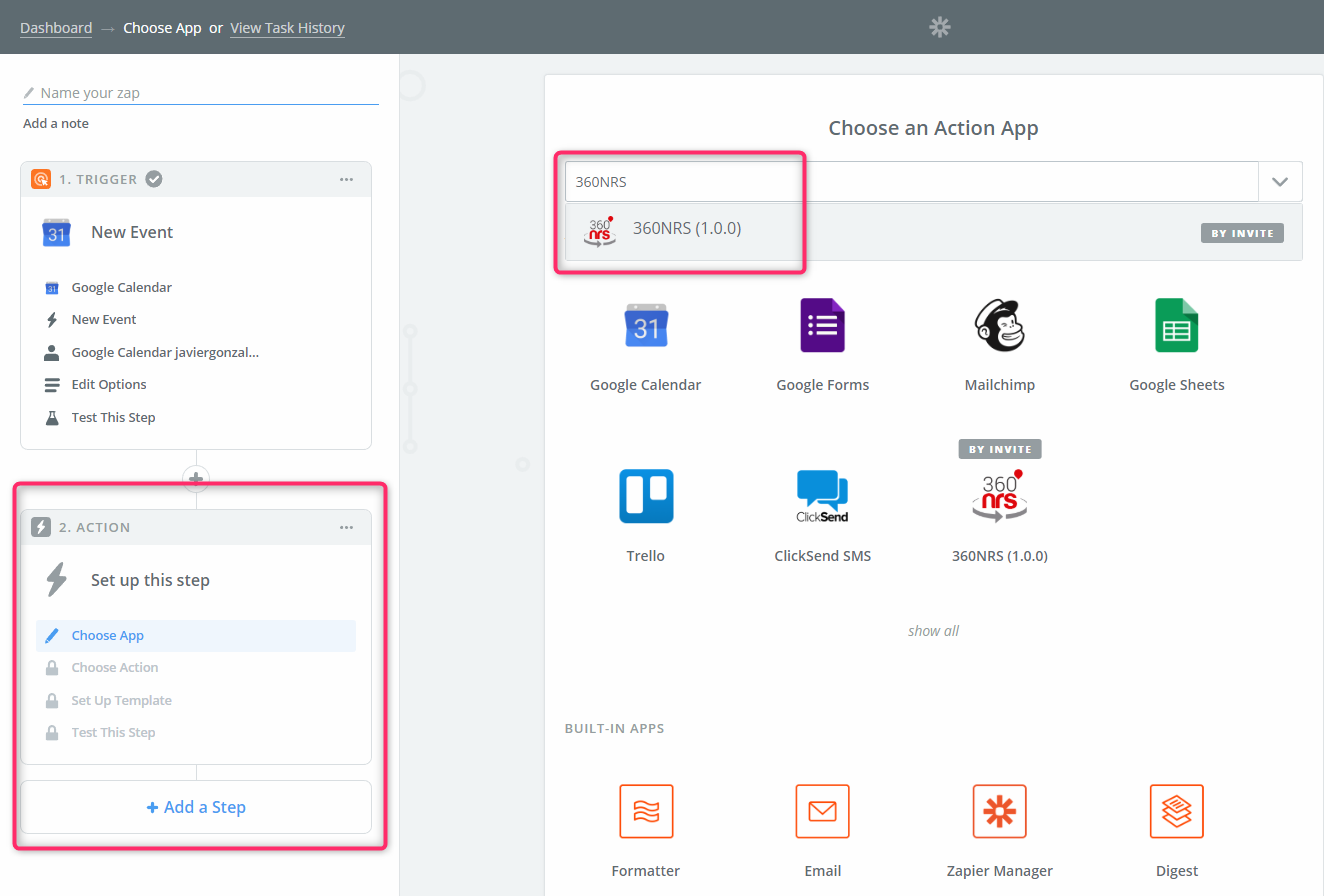Open the Formatter built-in app
The width and height of the screenshot is (1324, 896).
tap(645, 811)
